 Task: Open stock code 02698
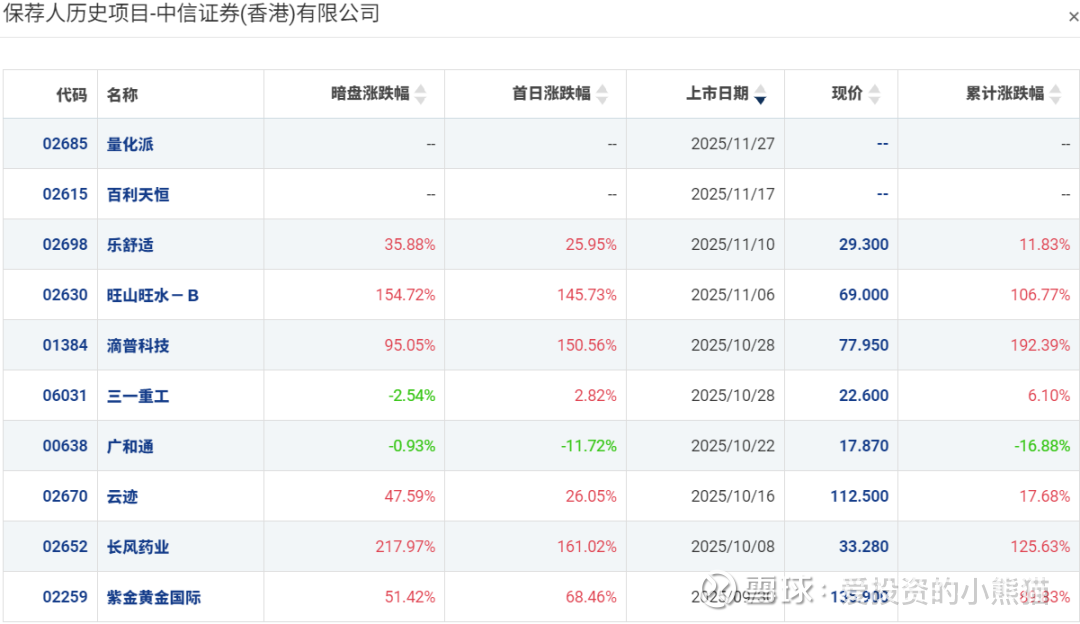tap(65, 245)
